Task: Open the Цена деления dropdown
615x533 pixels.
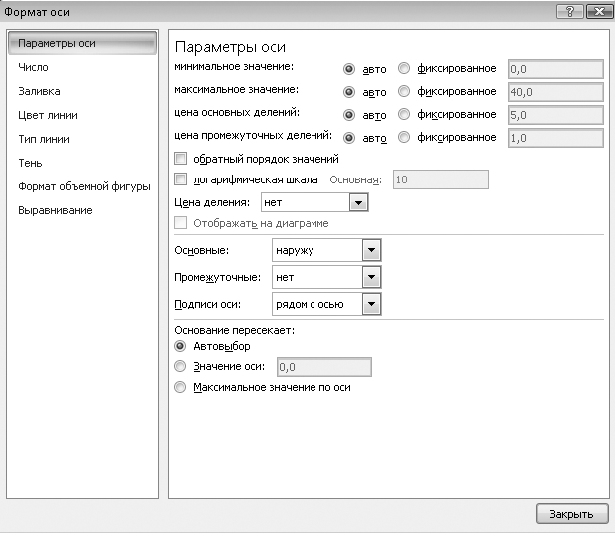Action: 358,202
